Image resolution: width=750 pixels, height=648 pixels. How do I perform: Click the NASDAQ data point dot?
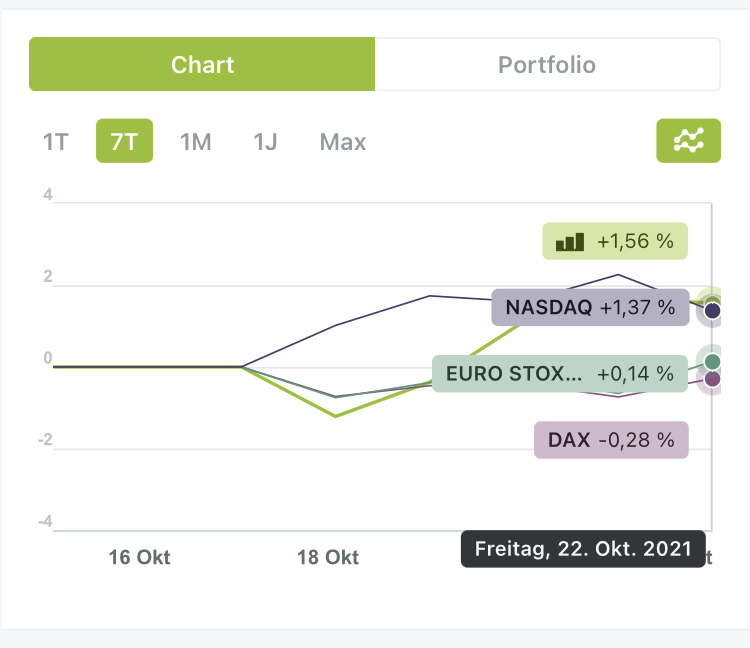point(712,311)
